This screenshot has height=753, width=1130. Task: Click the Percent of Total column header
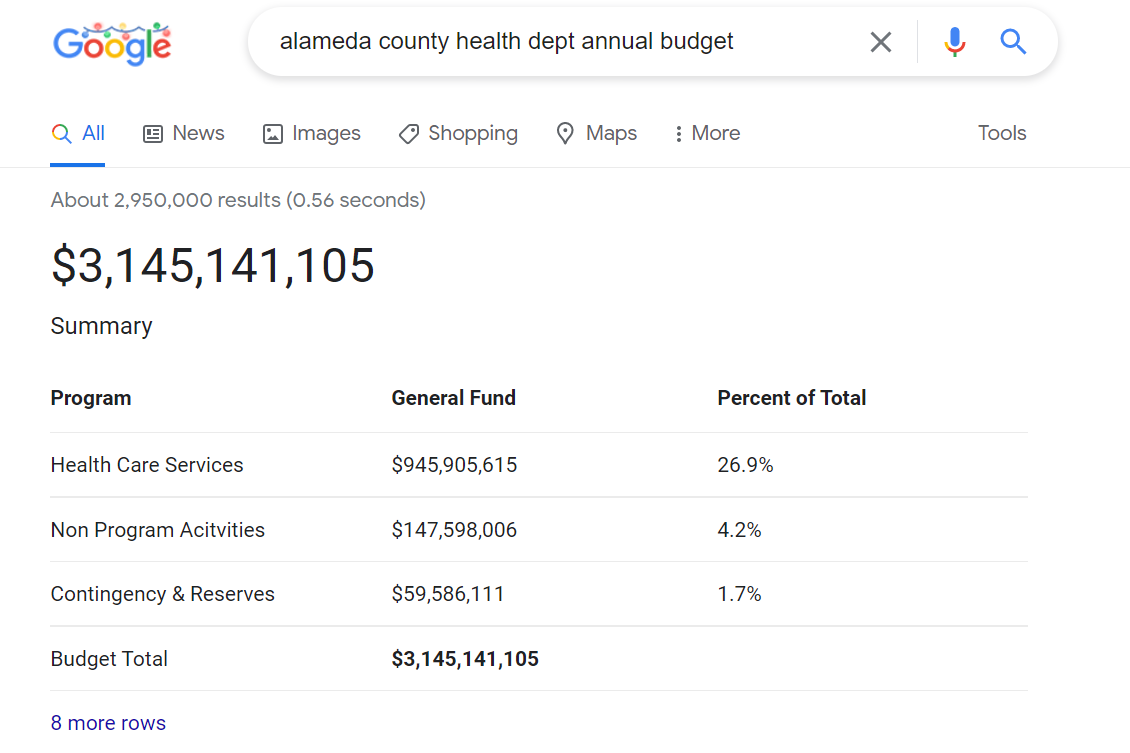pyautogui.click(x=791, y=398)
